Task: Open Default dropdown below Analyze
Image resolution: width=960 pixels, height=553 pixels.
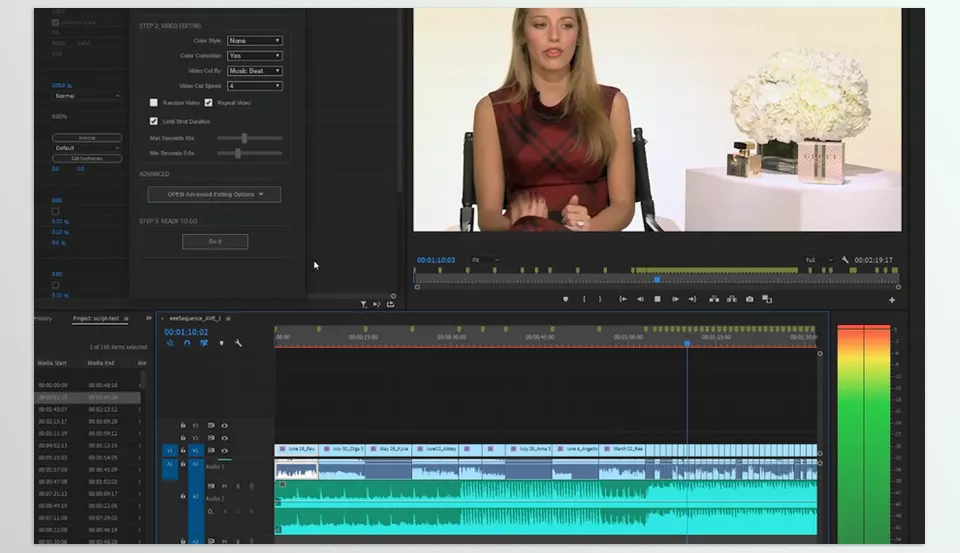Action: pos(87,148)
